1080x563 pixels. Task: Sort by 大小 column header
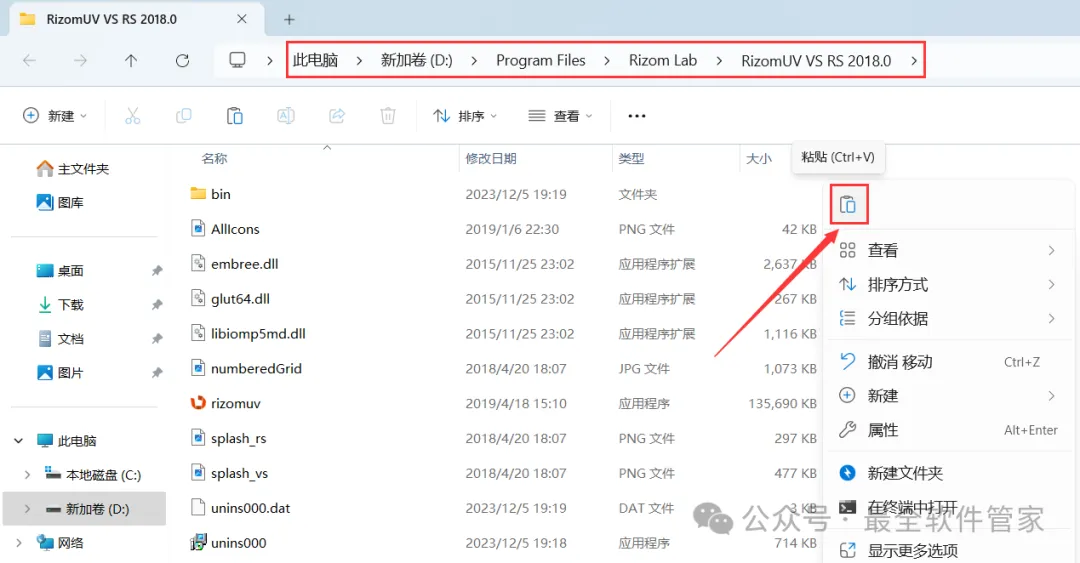759,158
